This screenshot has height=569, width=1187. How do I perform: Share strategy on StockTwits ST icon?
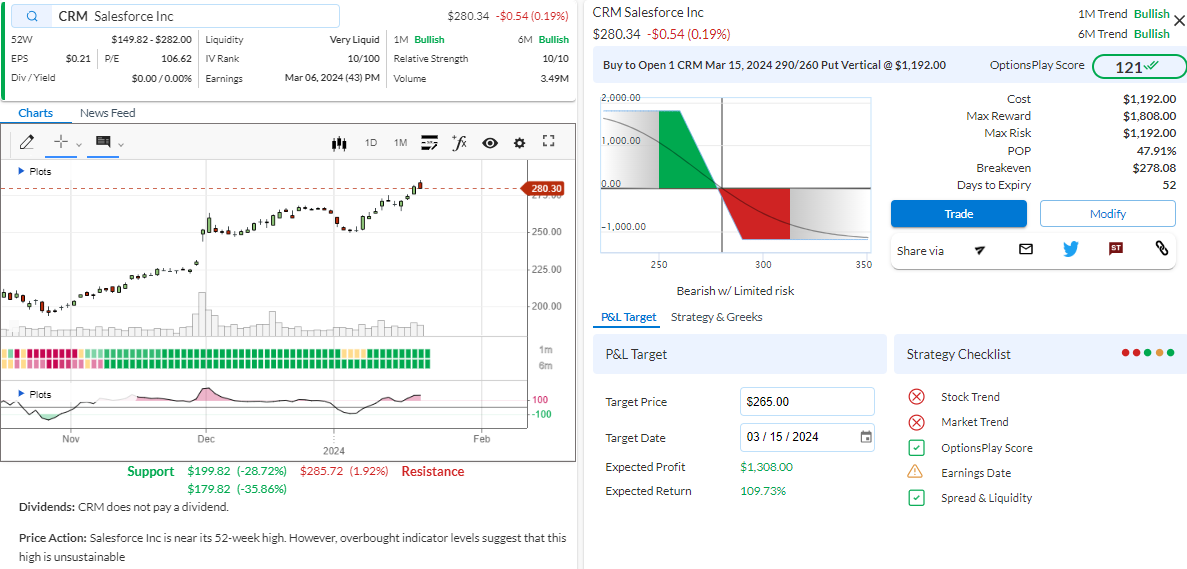tap(1115, 248)
